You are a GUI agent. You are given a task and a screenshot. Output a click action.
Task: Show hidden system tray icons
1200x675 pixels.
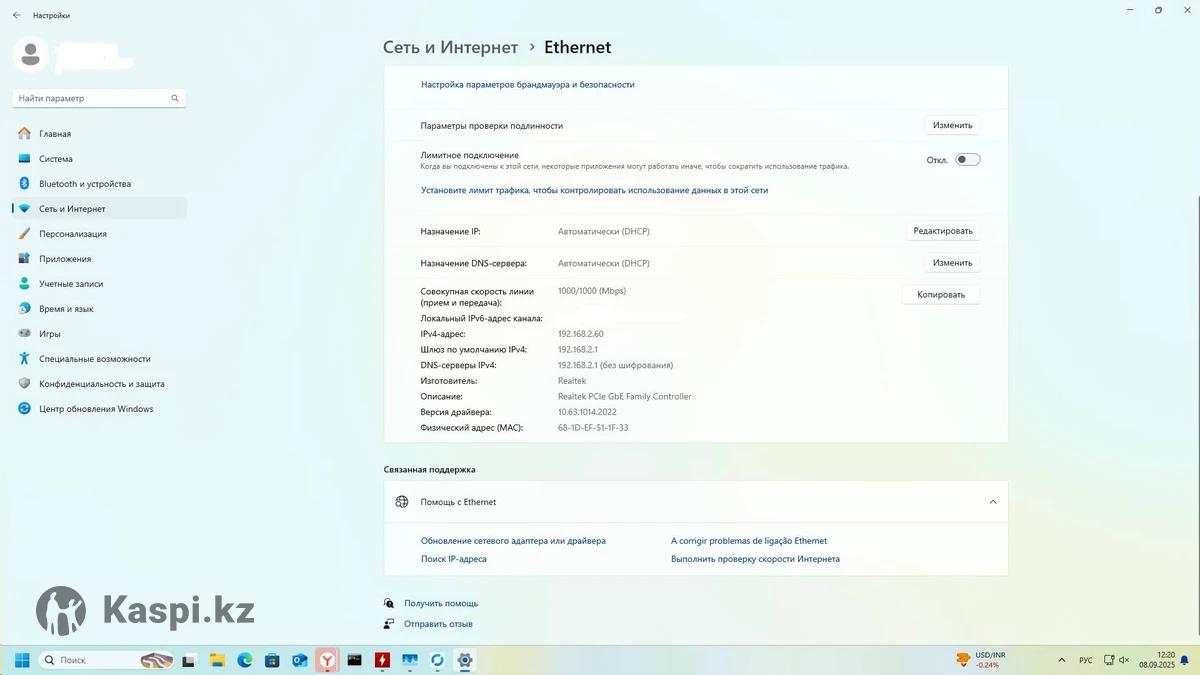(x=1061, y=660)
